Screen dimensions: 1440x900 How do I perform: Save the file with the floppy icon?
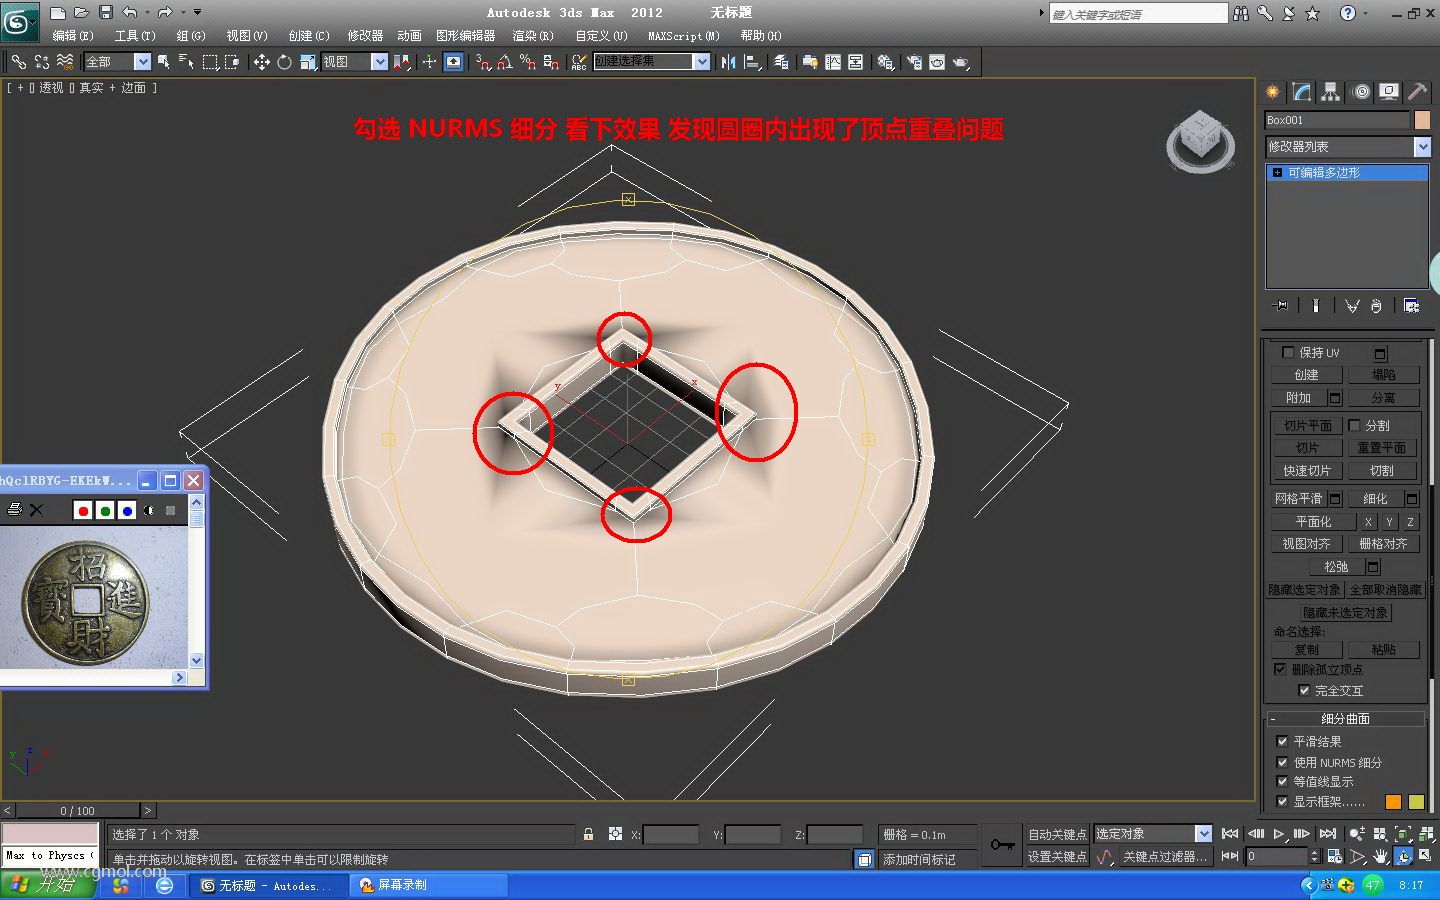105,13
